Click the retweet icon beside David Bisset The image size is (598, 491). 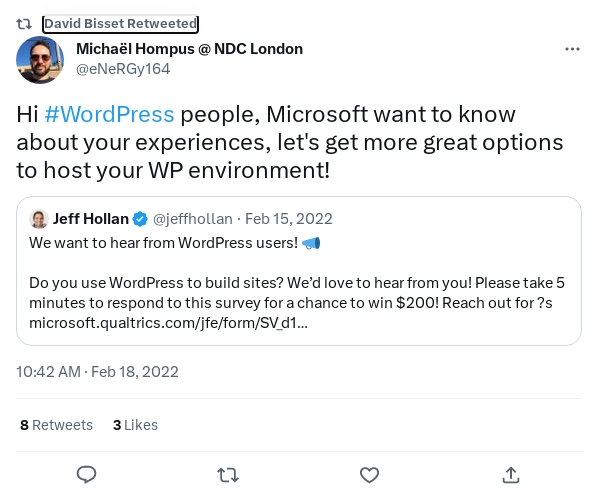tap(24, 24)
